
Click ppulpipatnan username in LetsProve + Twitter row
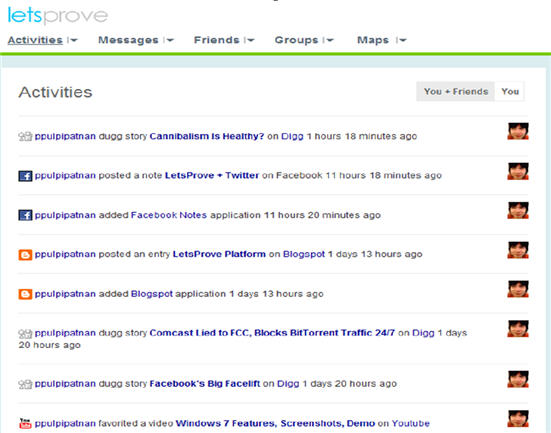coord(65,175)
